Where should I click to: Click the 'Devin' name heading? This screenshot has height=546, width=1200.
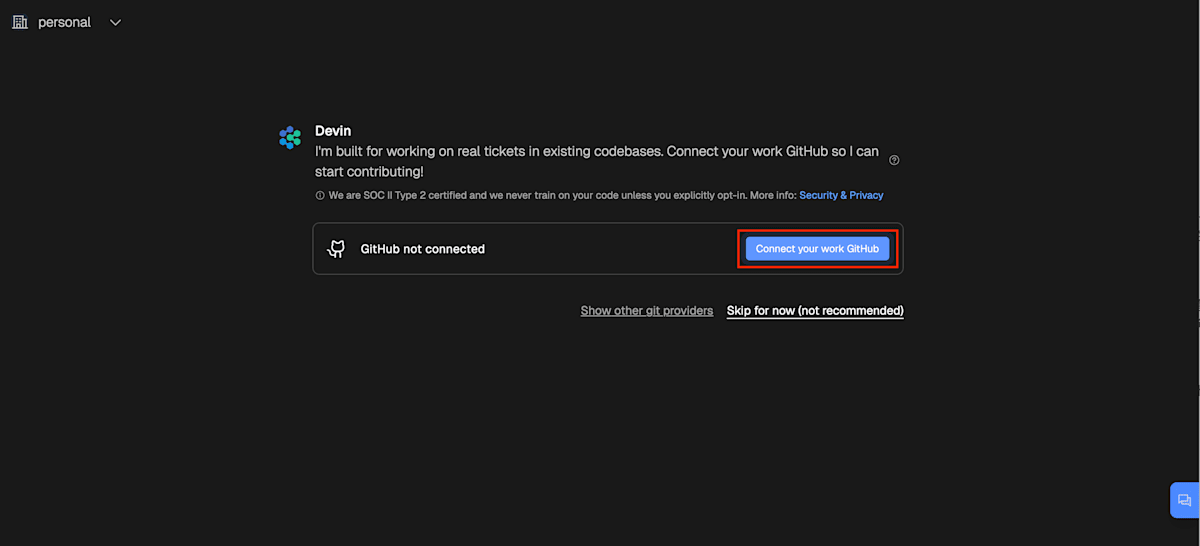coord(333,131)
